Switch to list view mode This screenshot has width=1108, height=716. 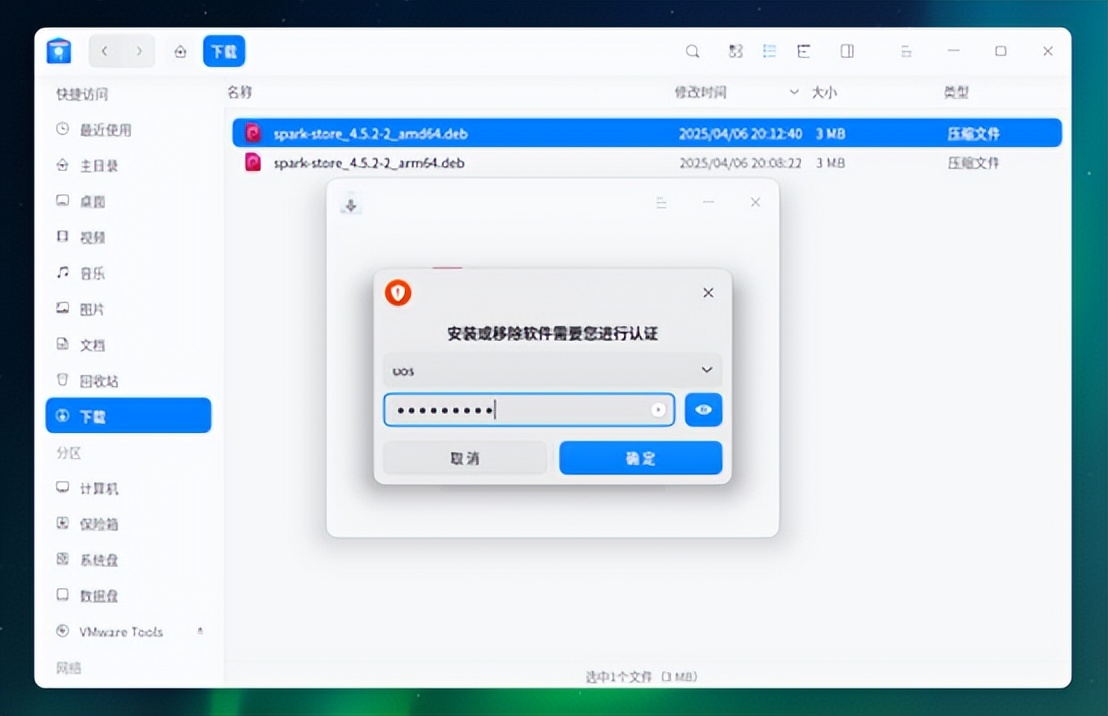point(769,50)
